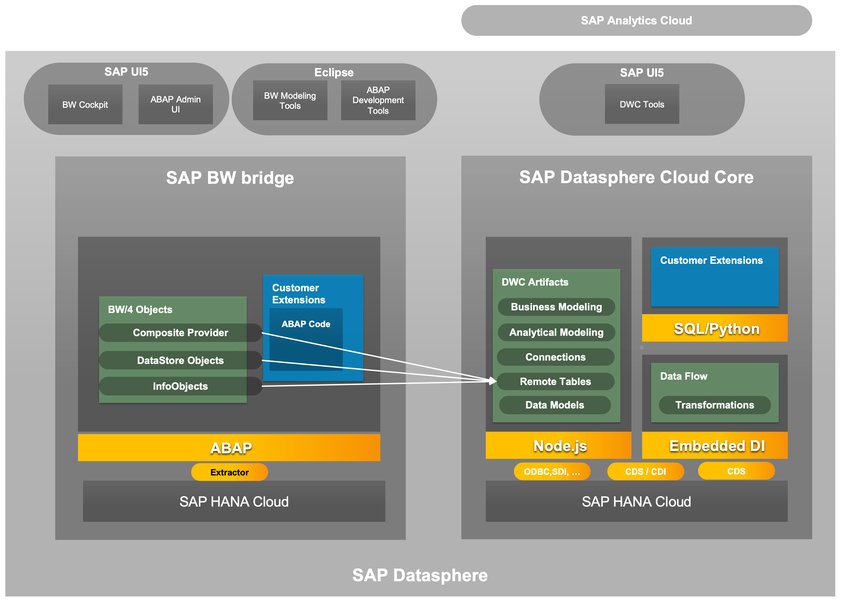Click the Extractor pill
Screen dimensions: 841x600
tap(230, 472)
